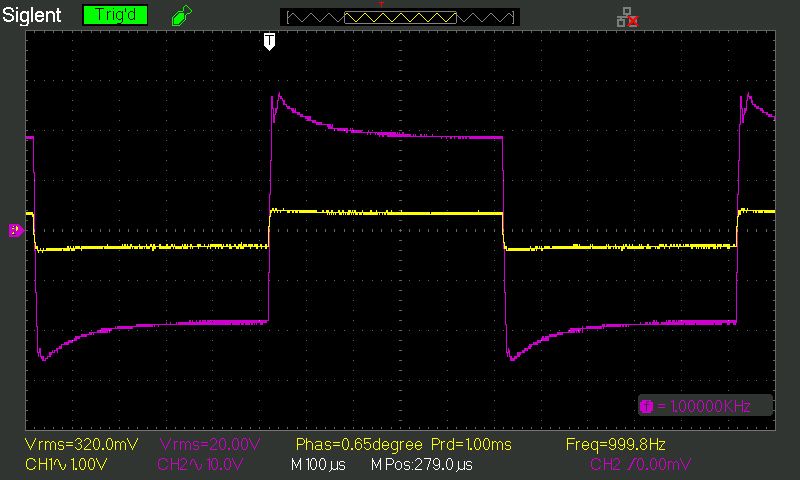Screen dimensions: 800x480
Task: Click the green Trig'd status indicator
Action: coord(115,15)
